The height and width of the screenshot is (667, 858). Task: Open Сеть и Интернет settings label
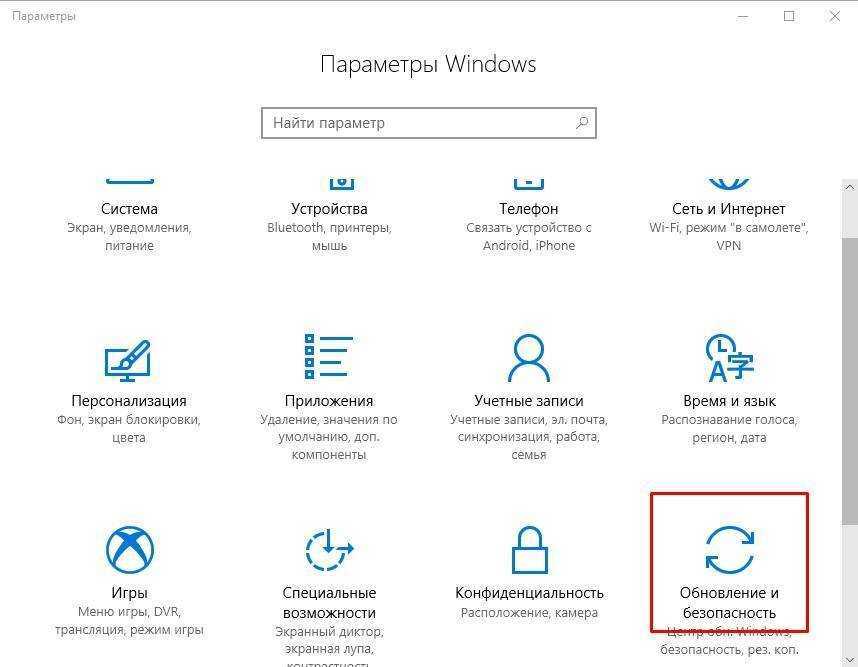(x=728, y=208)
